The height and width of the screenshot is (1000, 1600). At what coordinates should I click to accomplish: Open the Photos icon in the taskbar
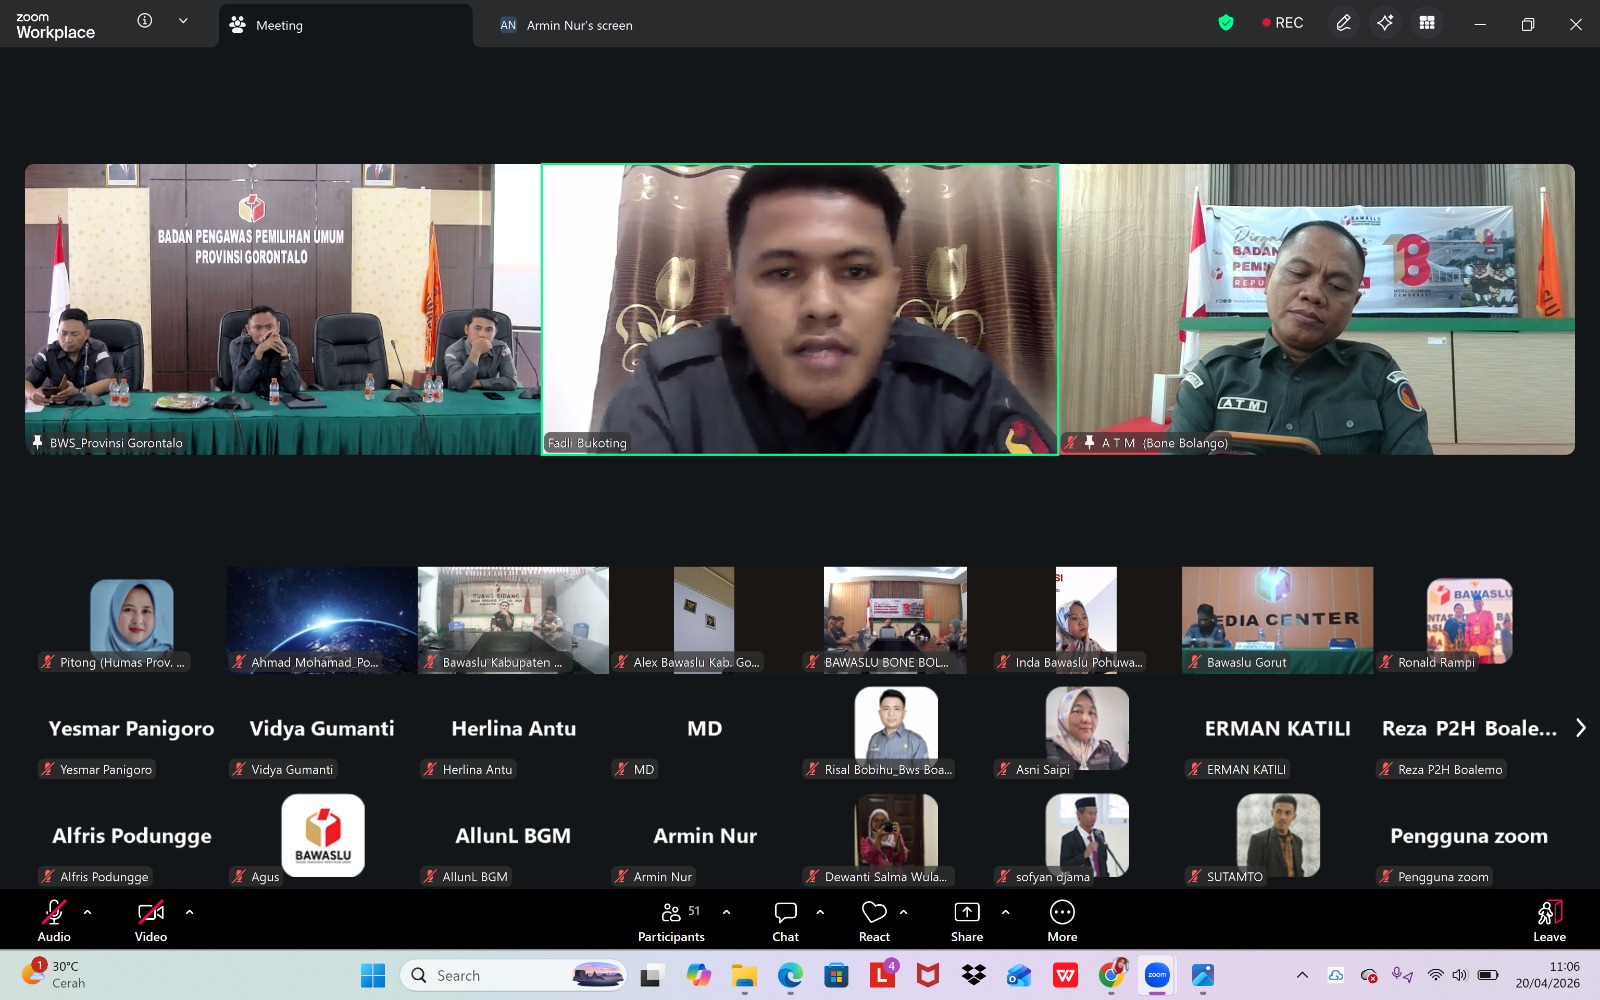click(x=1203, y=975)
